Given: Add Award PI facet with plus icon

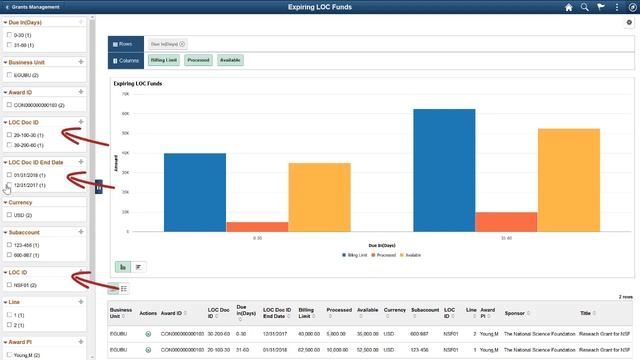Looking at the screenshot, I should click(x=81, y=342).
